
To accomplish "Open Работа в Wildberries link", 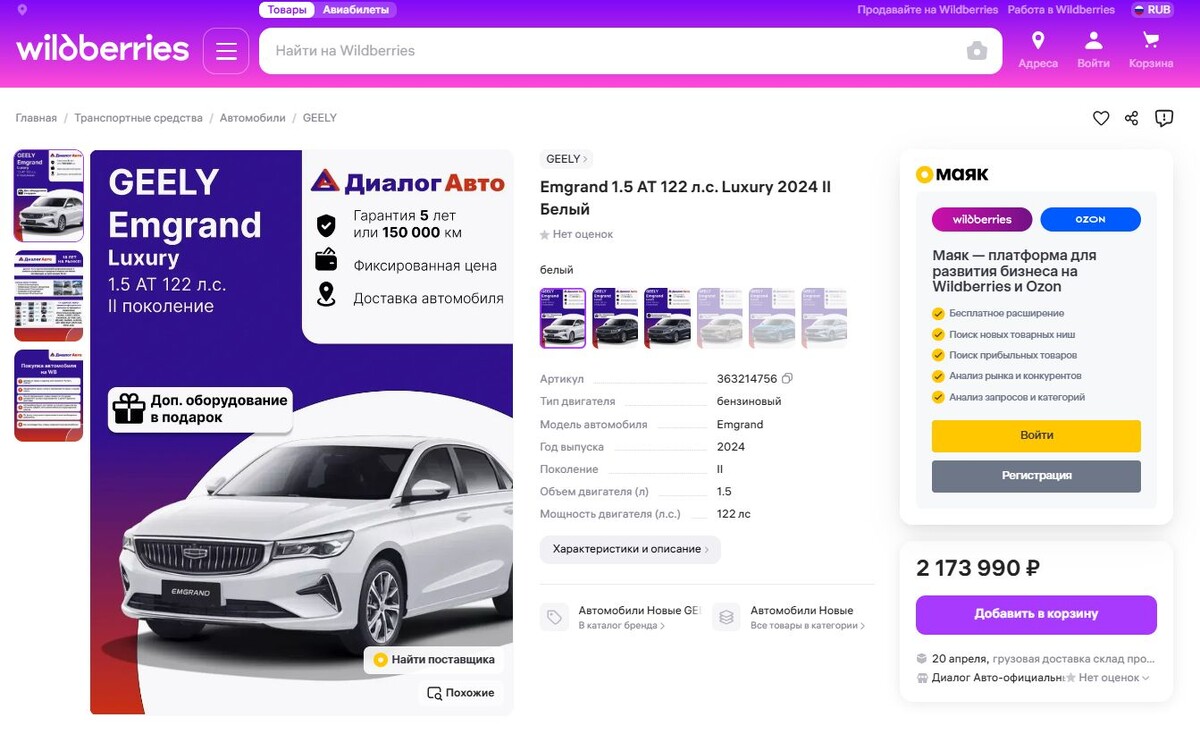I will click(x=1061, y=10).
